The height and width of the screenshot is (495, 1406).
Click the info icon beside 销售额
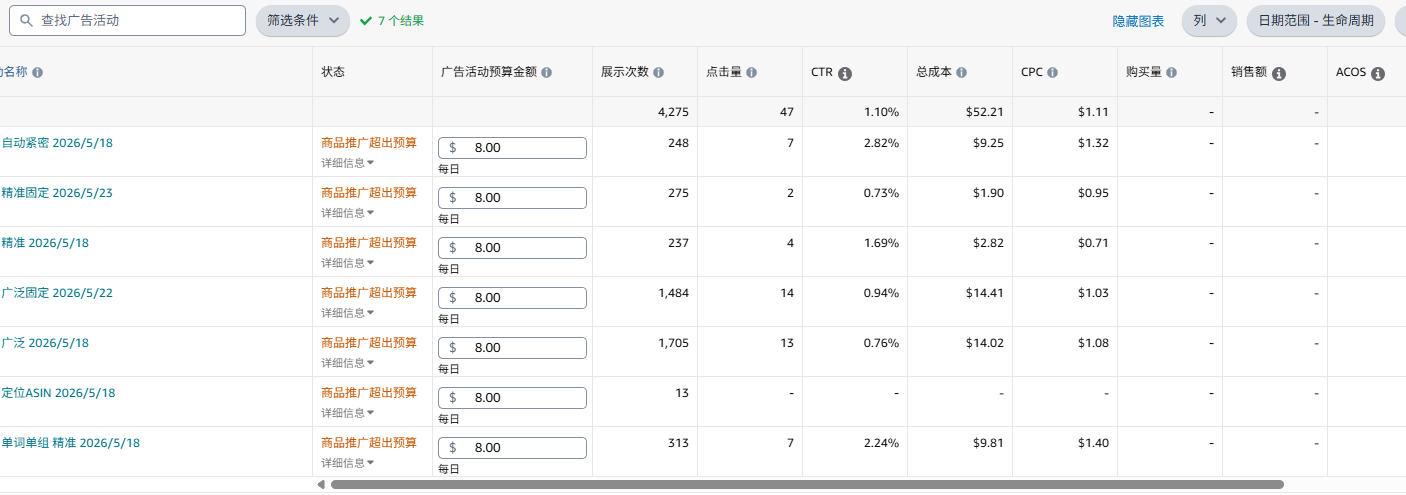click(x=1279, y=74)
